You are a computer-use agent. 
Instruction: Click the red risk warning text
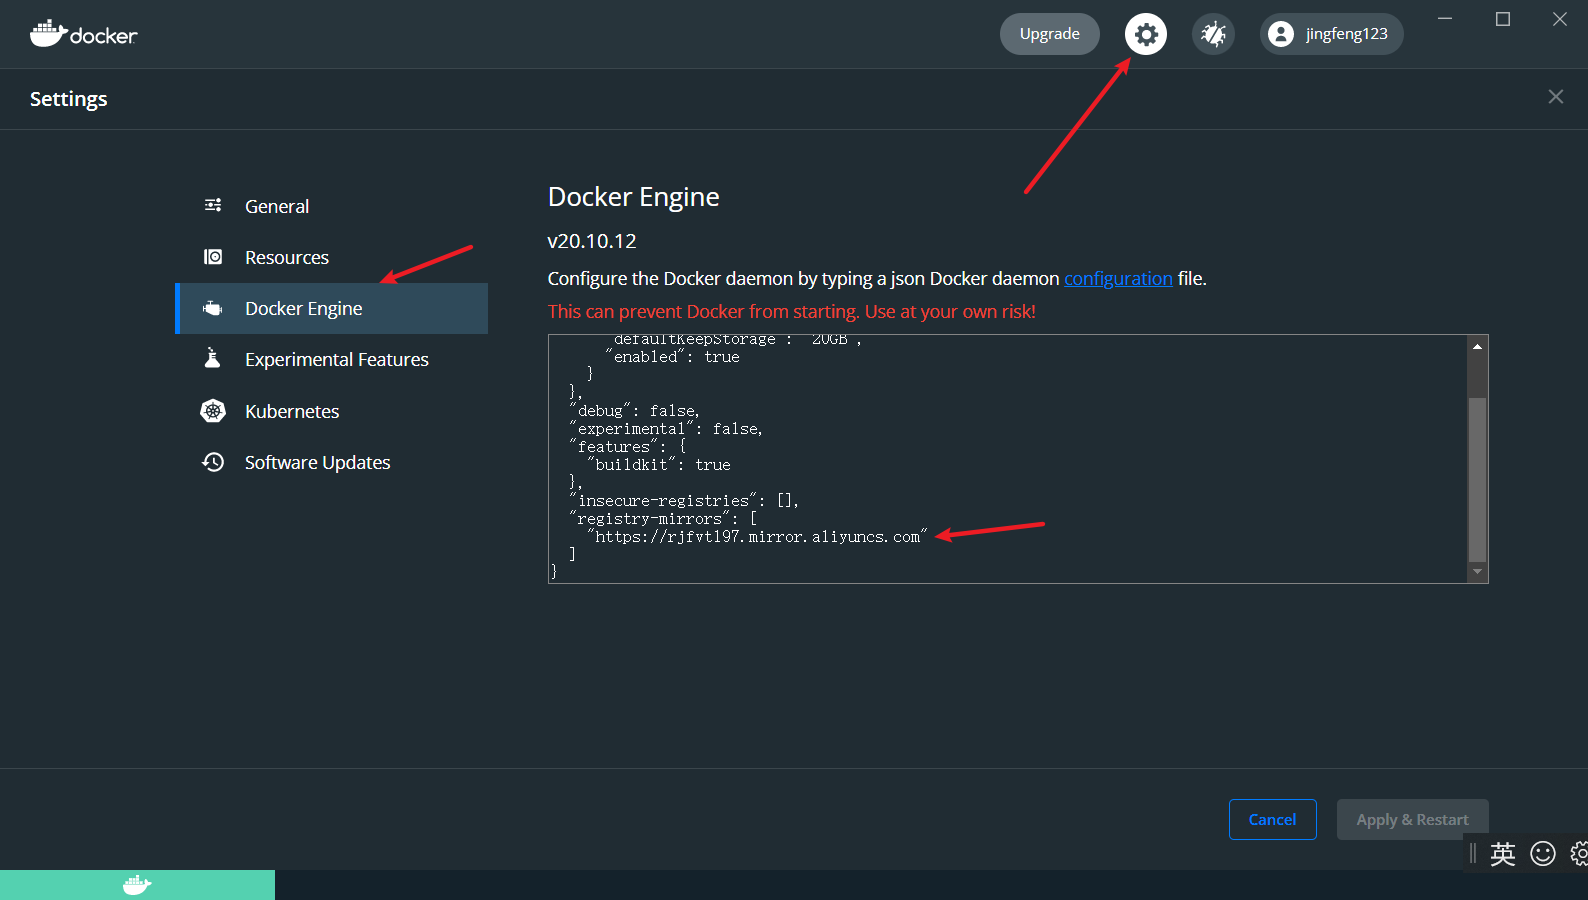click(792, 311)
